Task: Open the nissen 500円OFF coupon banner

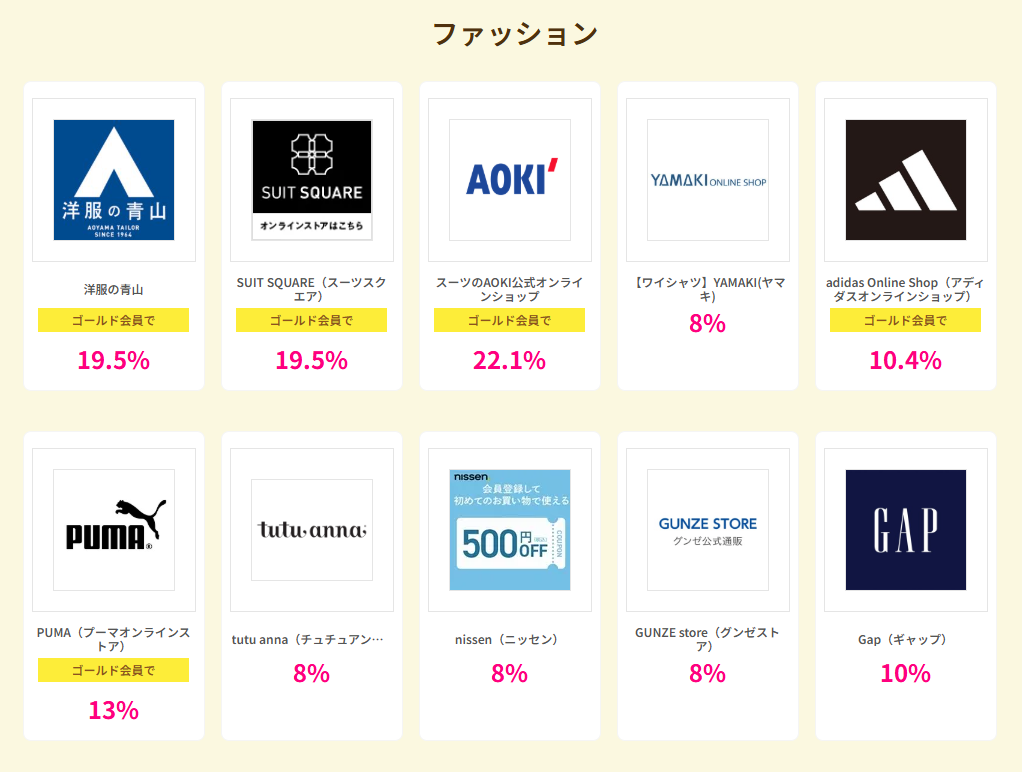Action: (510, 530)
